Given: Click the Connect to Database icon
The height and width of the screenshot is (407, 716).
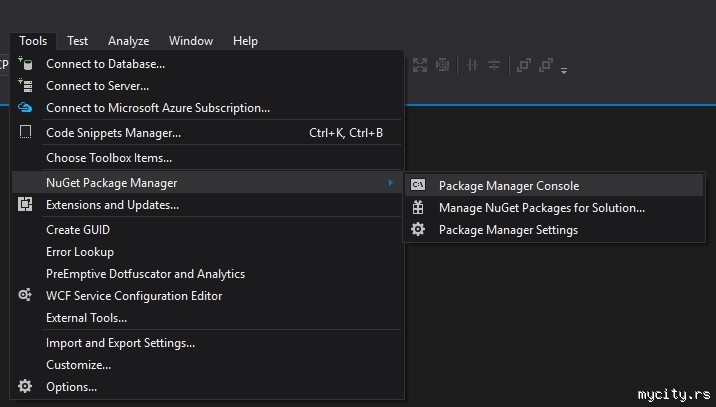Looking at the screenshot, I should coord(26,64).
